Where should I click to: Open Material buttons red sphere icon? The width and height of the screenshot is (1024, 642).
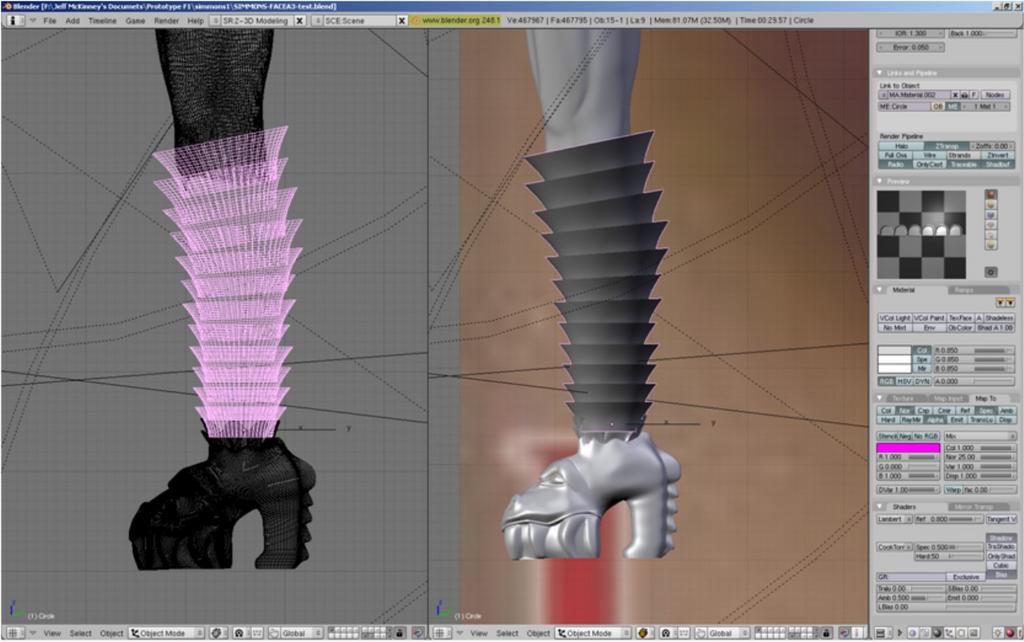coord(1010,633)
